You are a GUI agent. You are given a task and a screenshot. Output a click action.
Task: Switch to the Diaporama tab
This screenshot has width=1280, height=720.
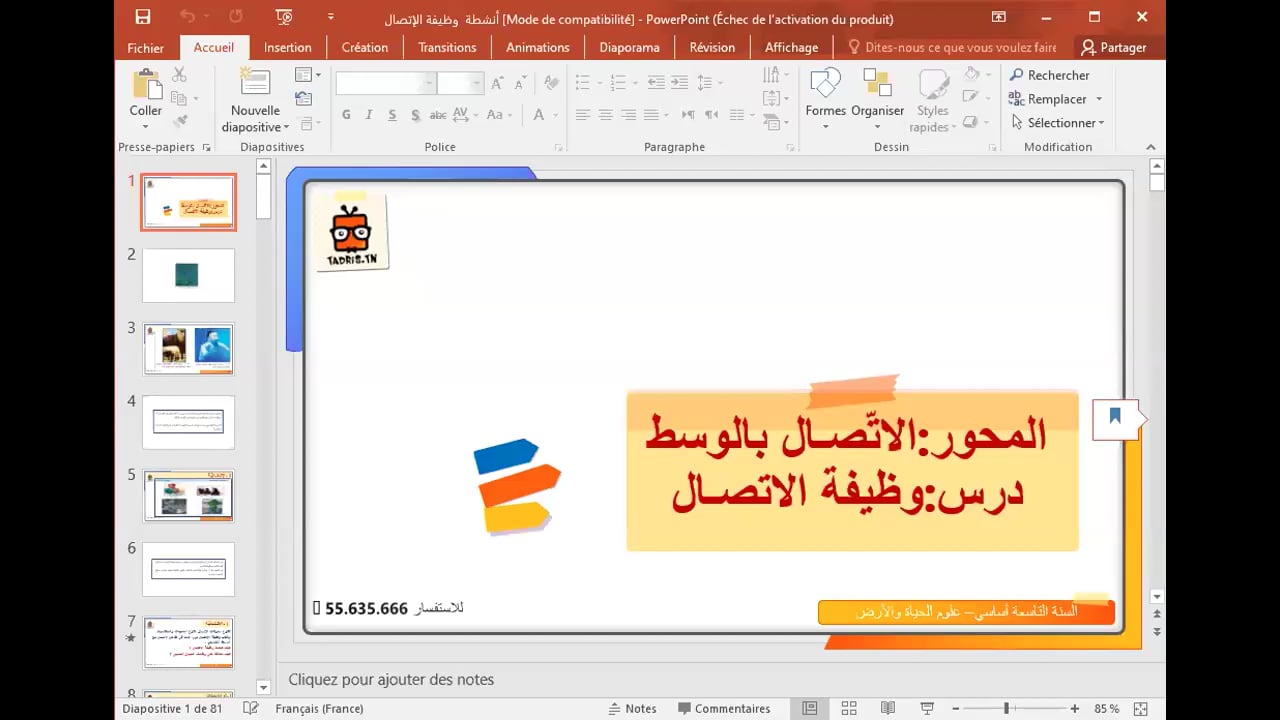click(x=629, y=47)
